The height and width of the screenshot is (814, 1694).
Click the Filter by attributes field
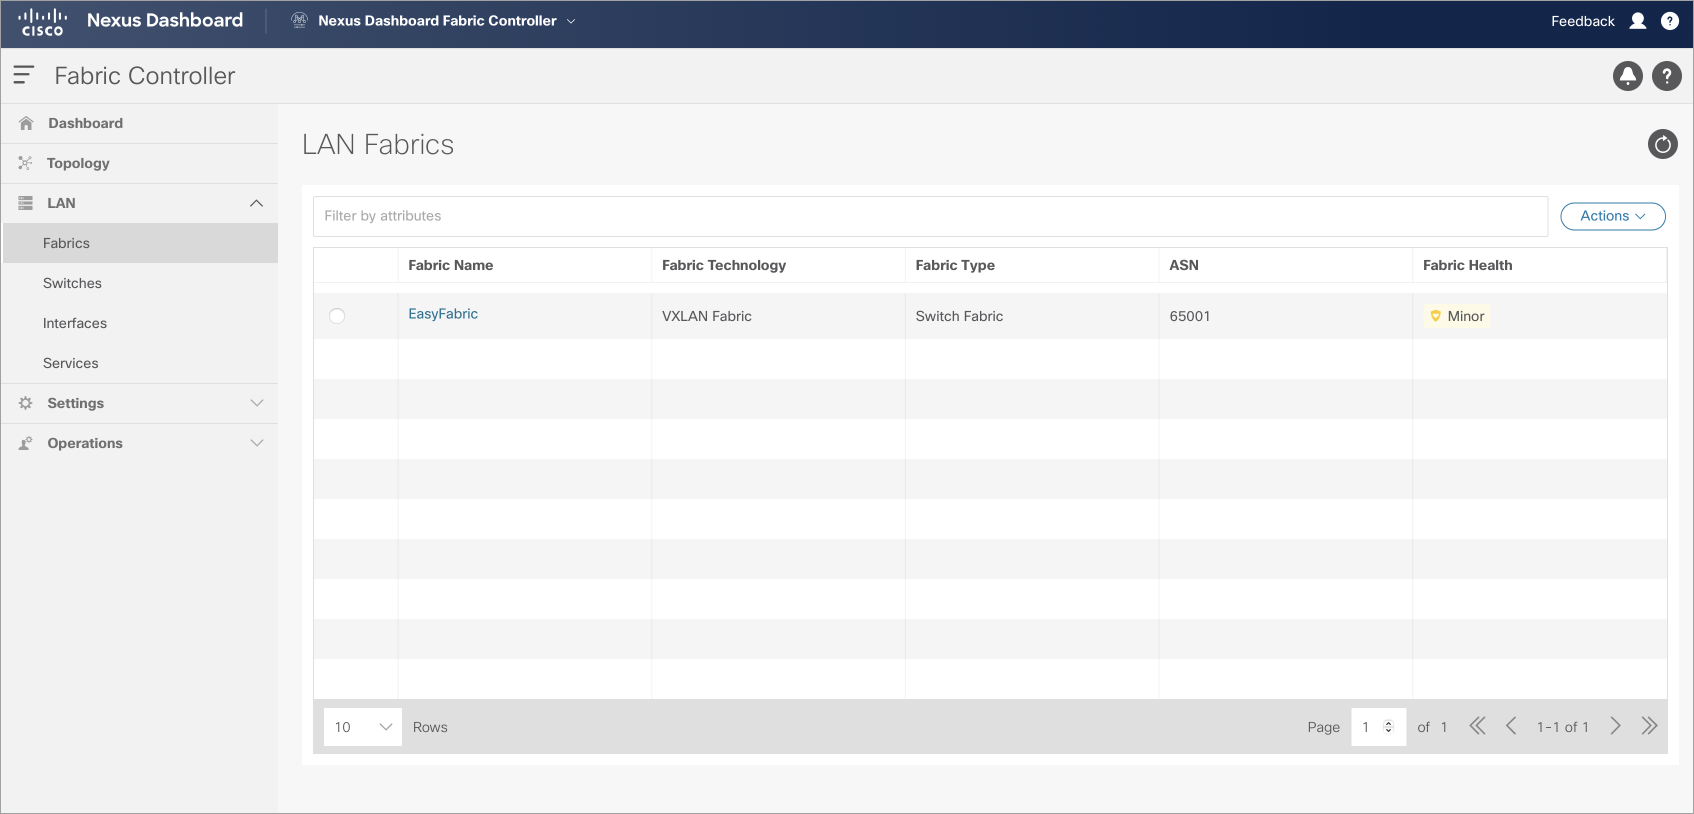(931, 216)
